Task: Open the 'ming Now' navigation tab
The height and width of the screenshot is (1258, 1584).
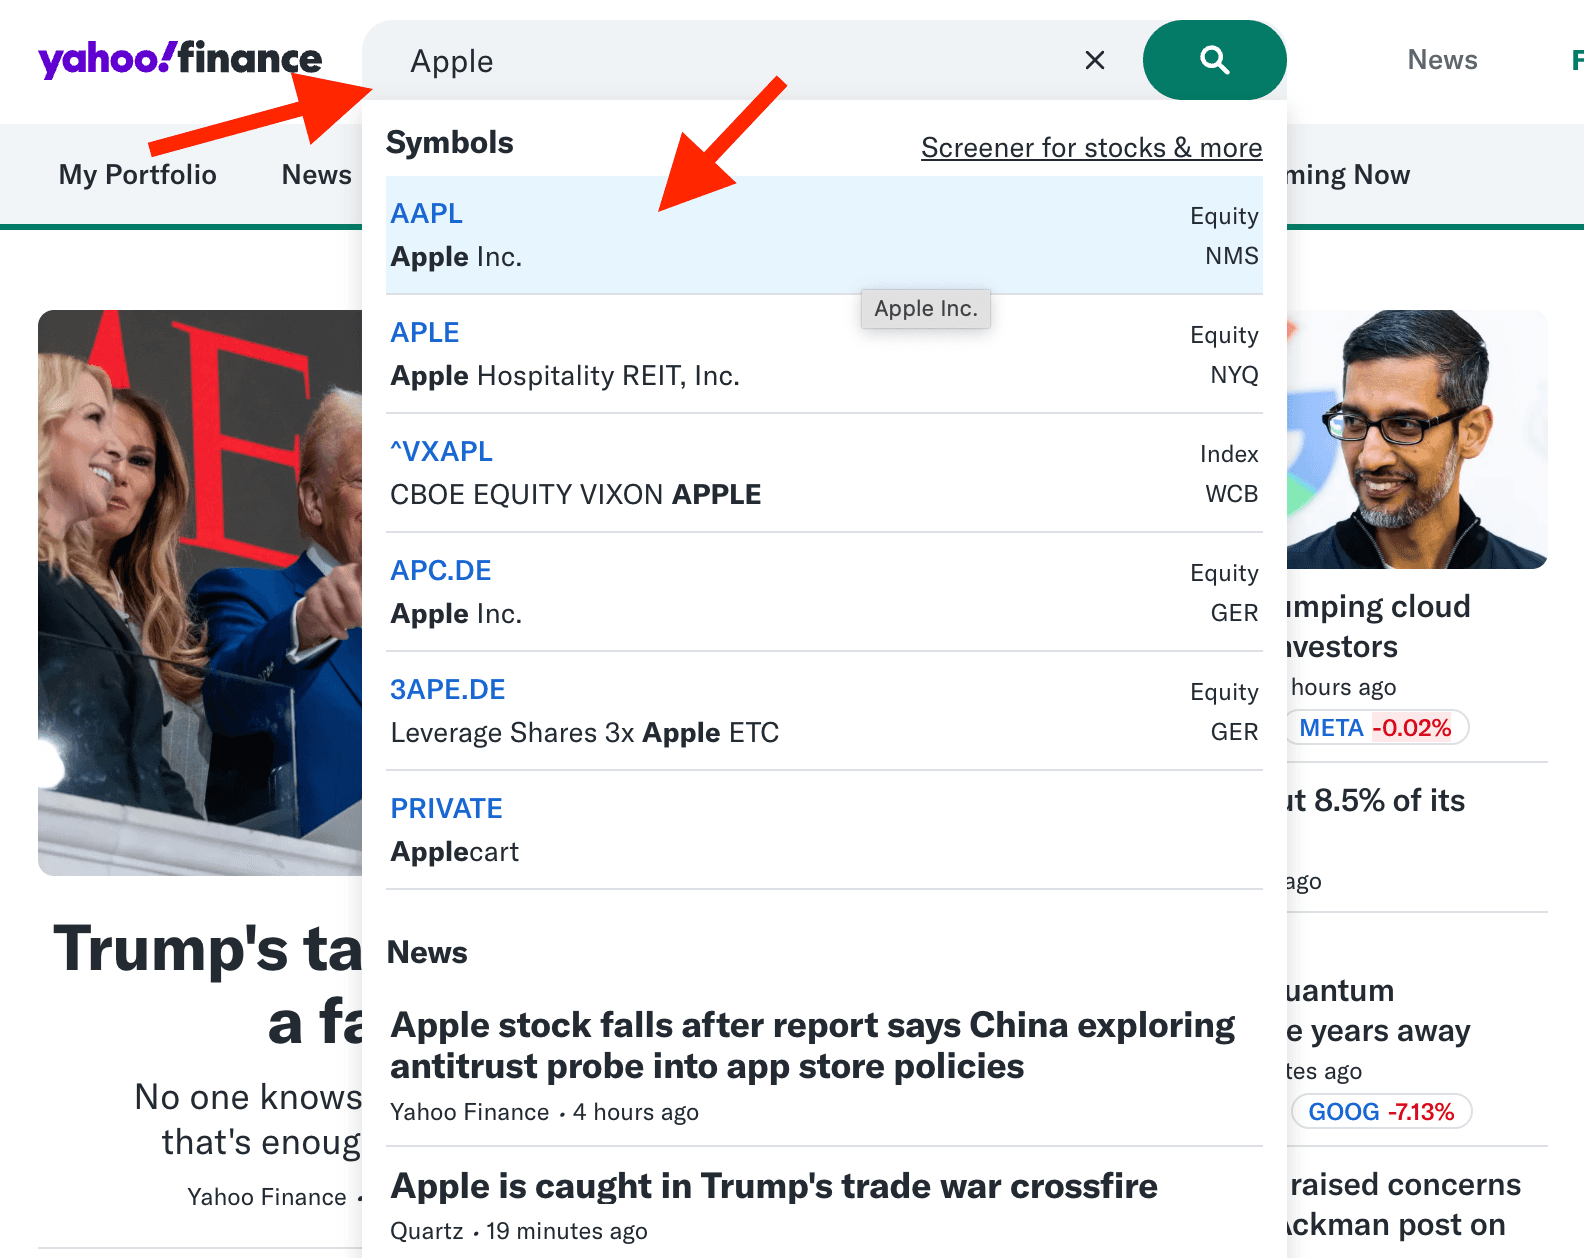Action: click(x=1348, y=175)
